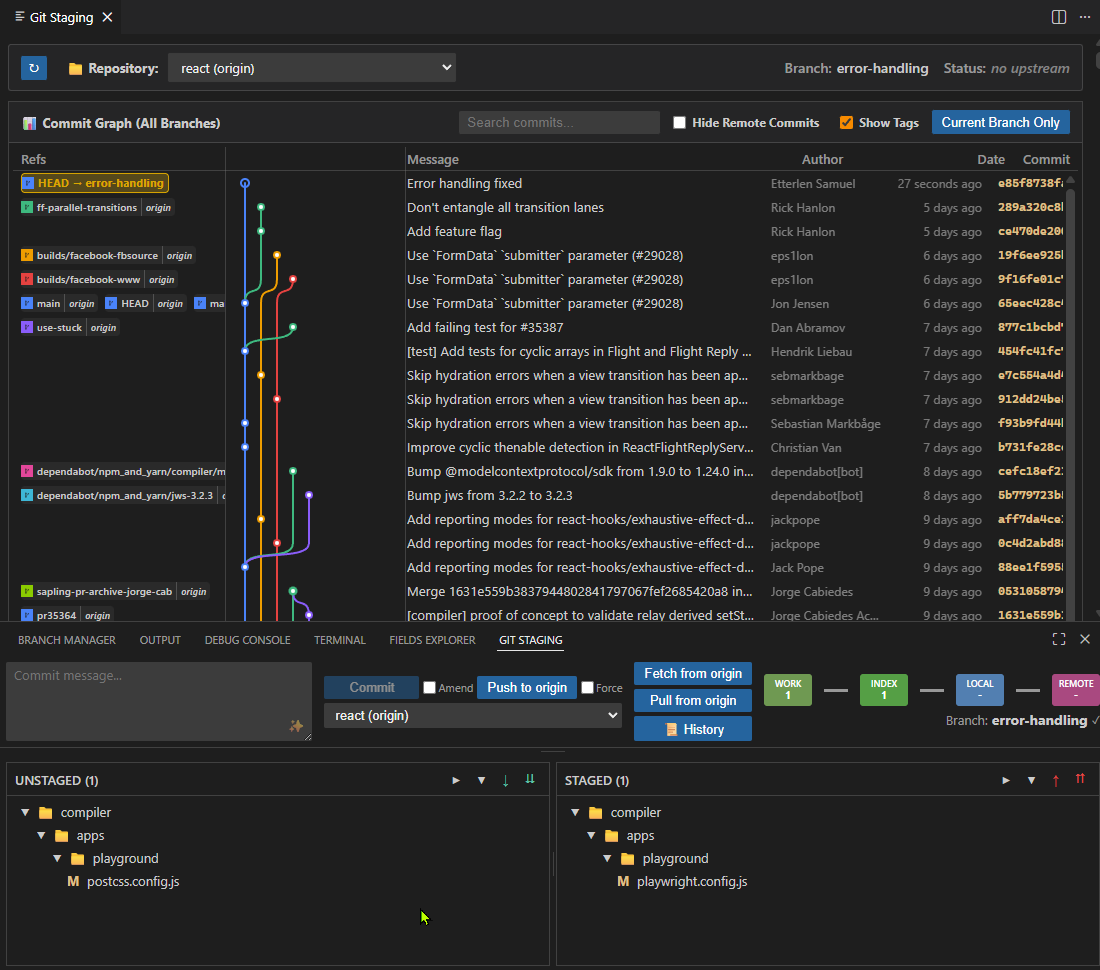Collapse all in Staged panel triangle icon

(x=1031, y=780)
